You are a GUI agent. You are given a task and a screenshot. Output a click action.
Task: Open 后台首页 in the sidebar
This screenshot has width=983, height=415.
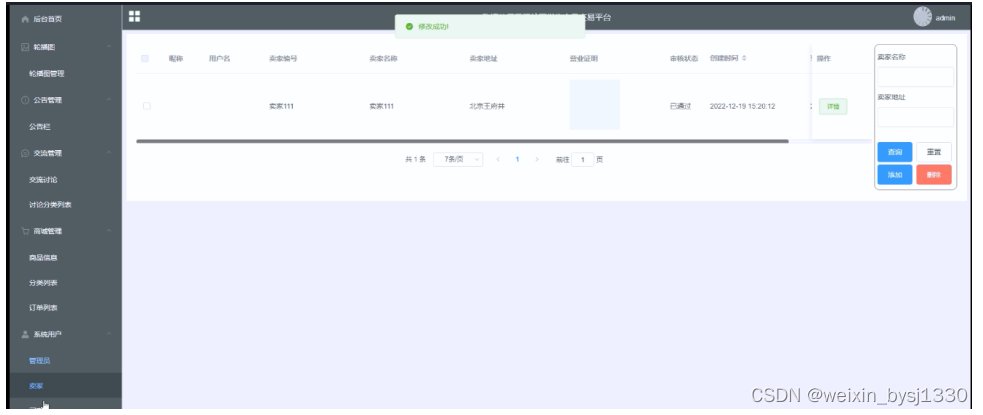[x=48, y=19]
